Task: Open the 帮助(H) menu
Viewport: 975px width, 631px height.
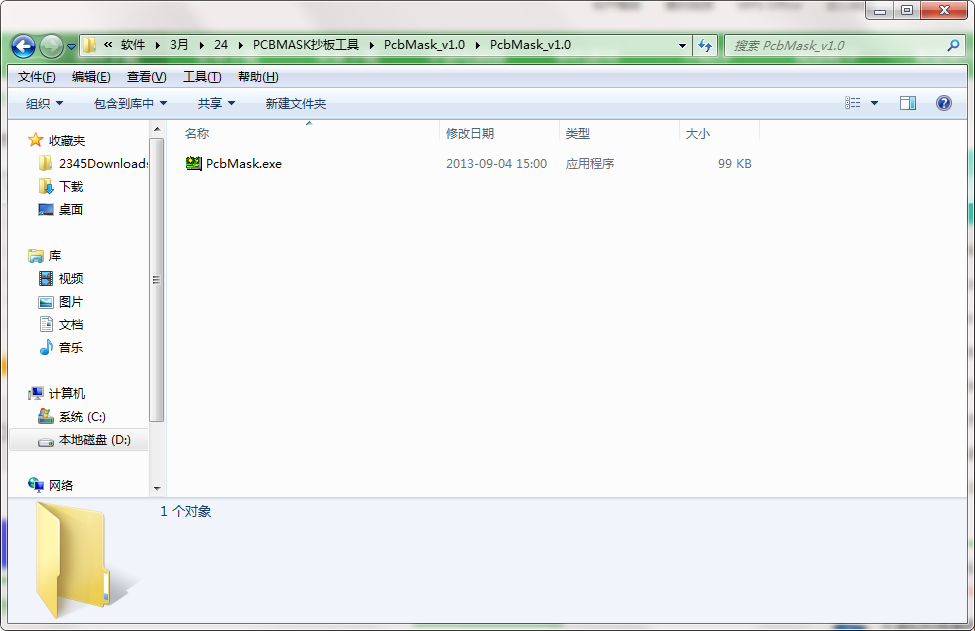Action: pos(258,76)
